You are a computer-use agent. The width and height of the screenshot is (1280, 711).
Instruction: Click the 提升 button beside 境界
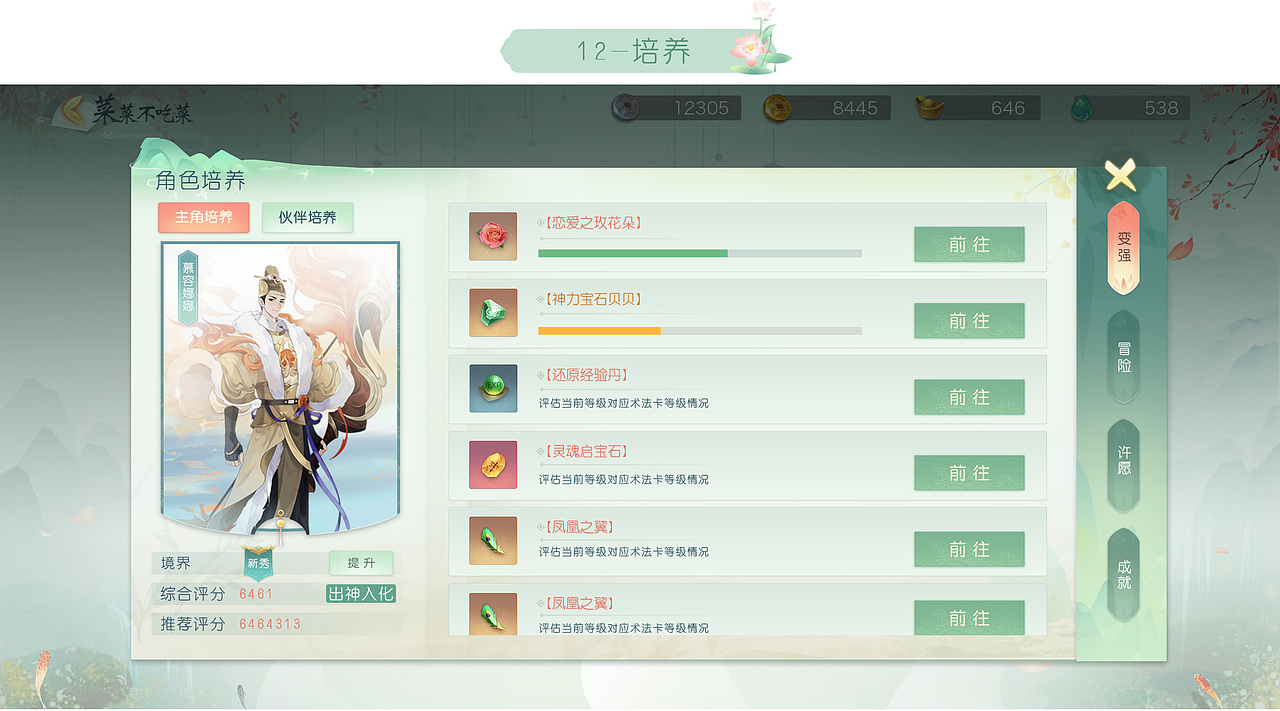click(x=361, y=563)
